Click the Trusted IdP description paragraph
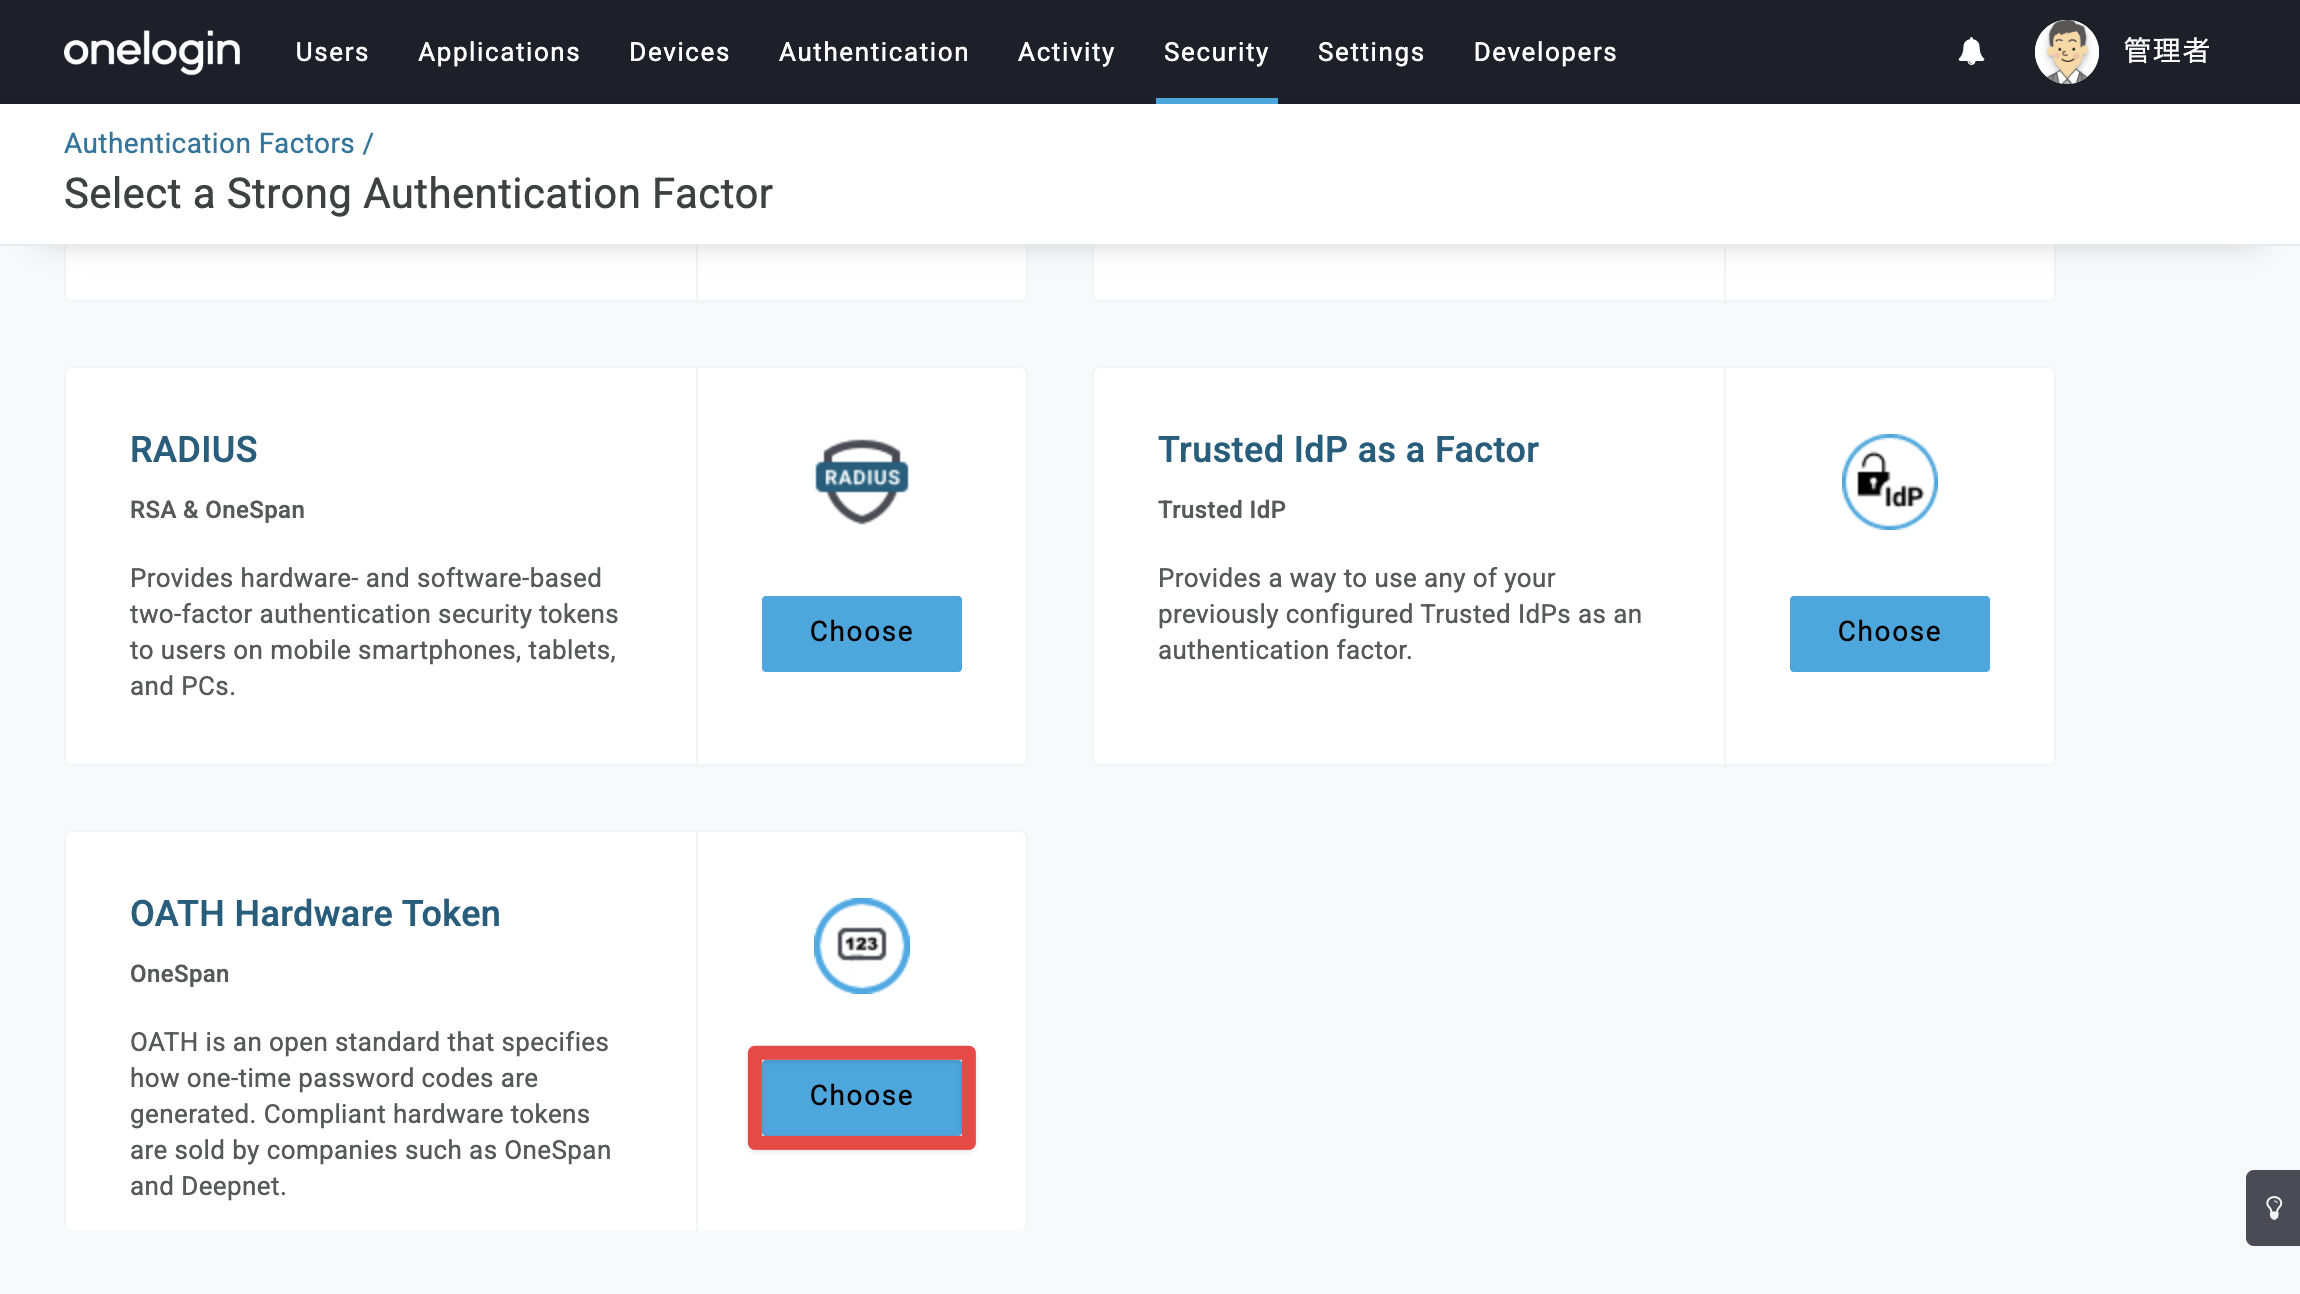Image resolution: width=2300 pixels, height=1294 pixels. click(x=1400, y=614)
